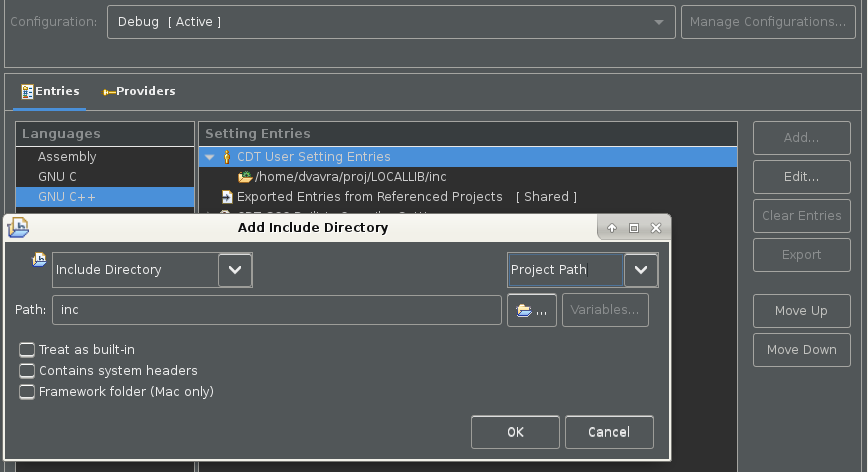Toggle Framework folder (Mac only) checkbox
Screen dimensions: 868x472
pos(27,392)
